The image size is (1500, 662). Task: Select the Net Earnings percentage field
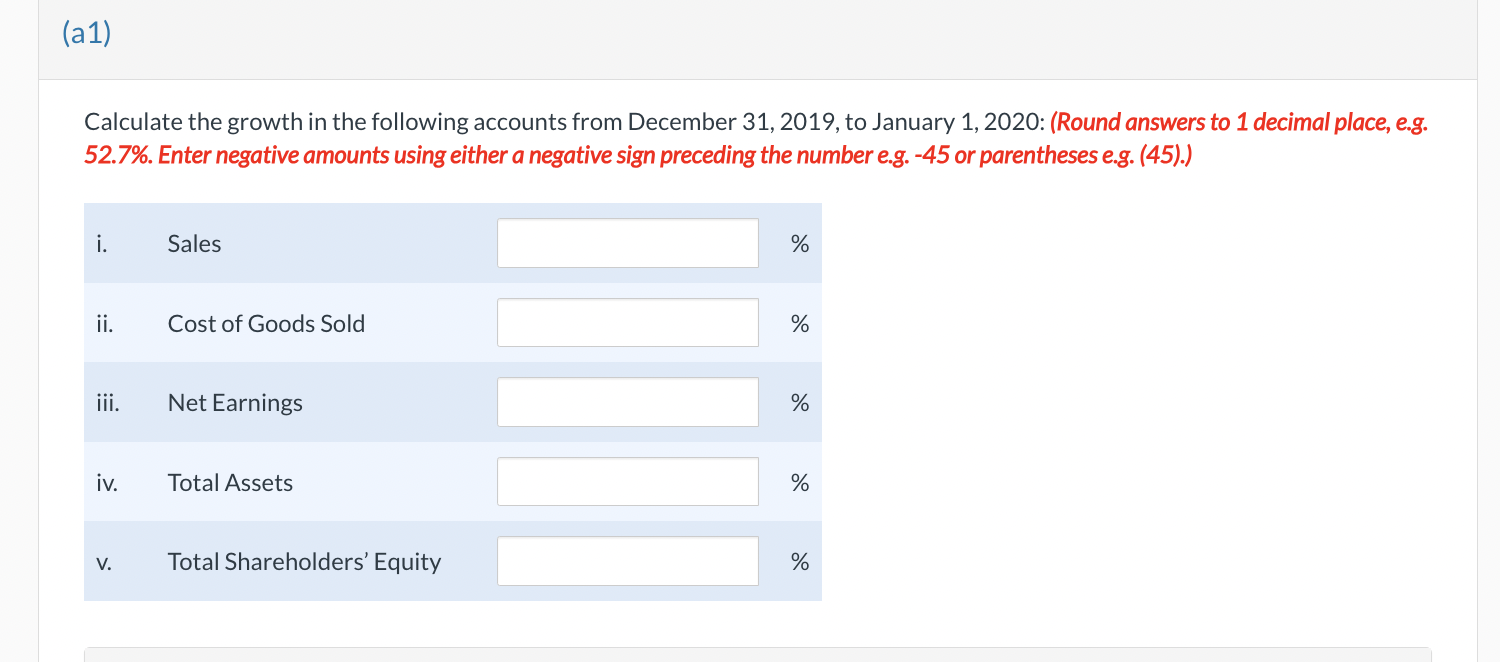tap(627, 402)
